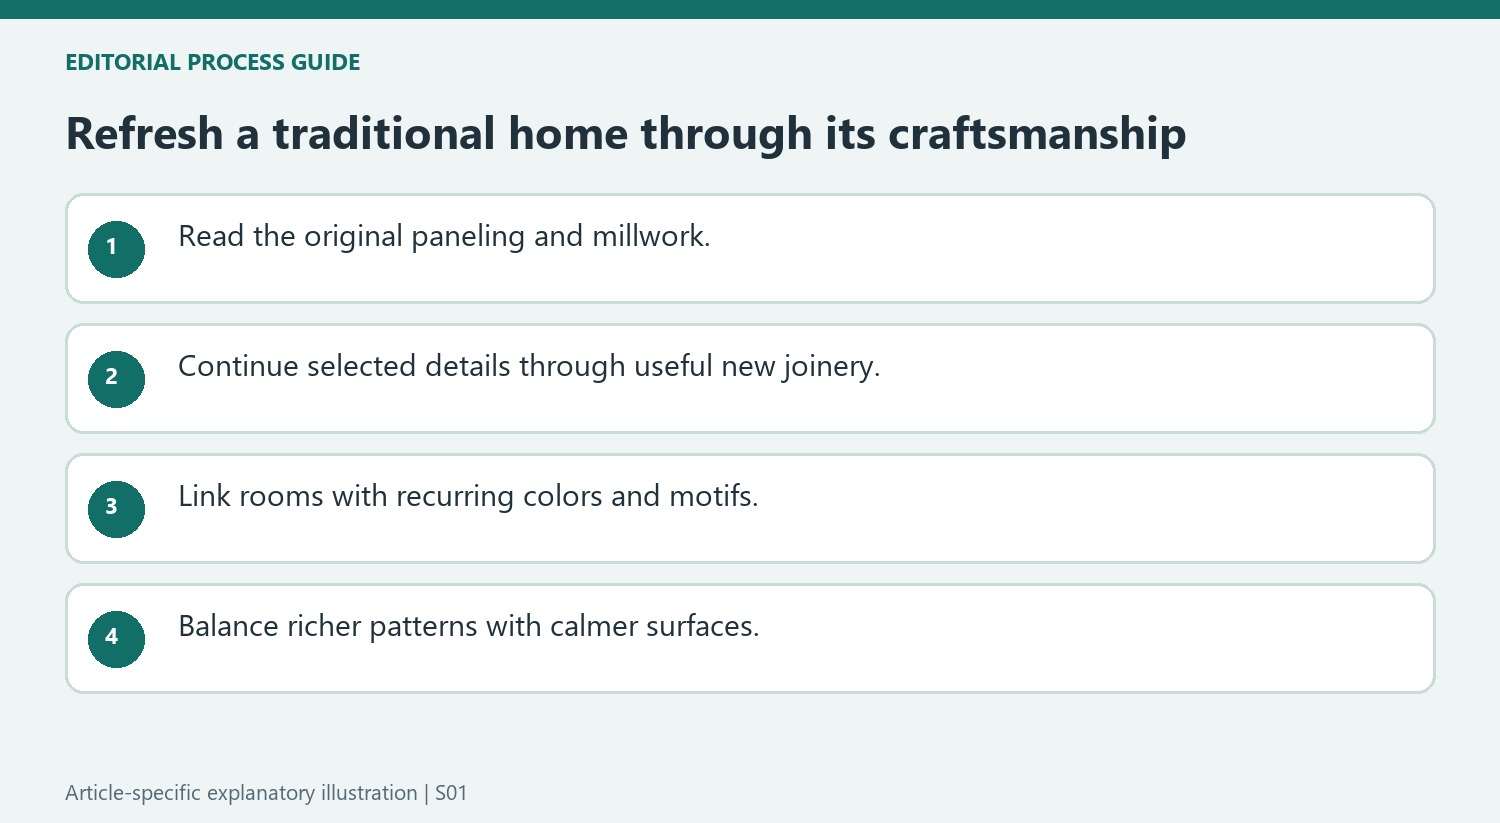Click the number 1 circle badge
The image size is (1500, 823).
point(116,249)
